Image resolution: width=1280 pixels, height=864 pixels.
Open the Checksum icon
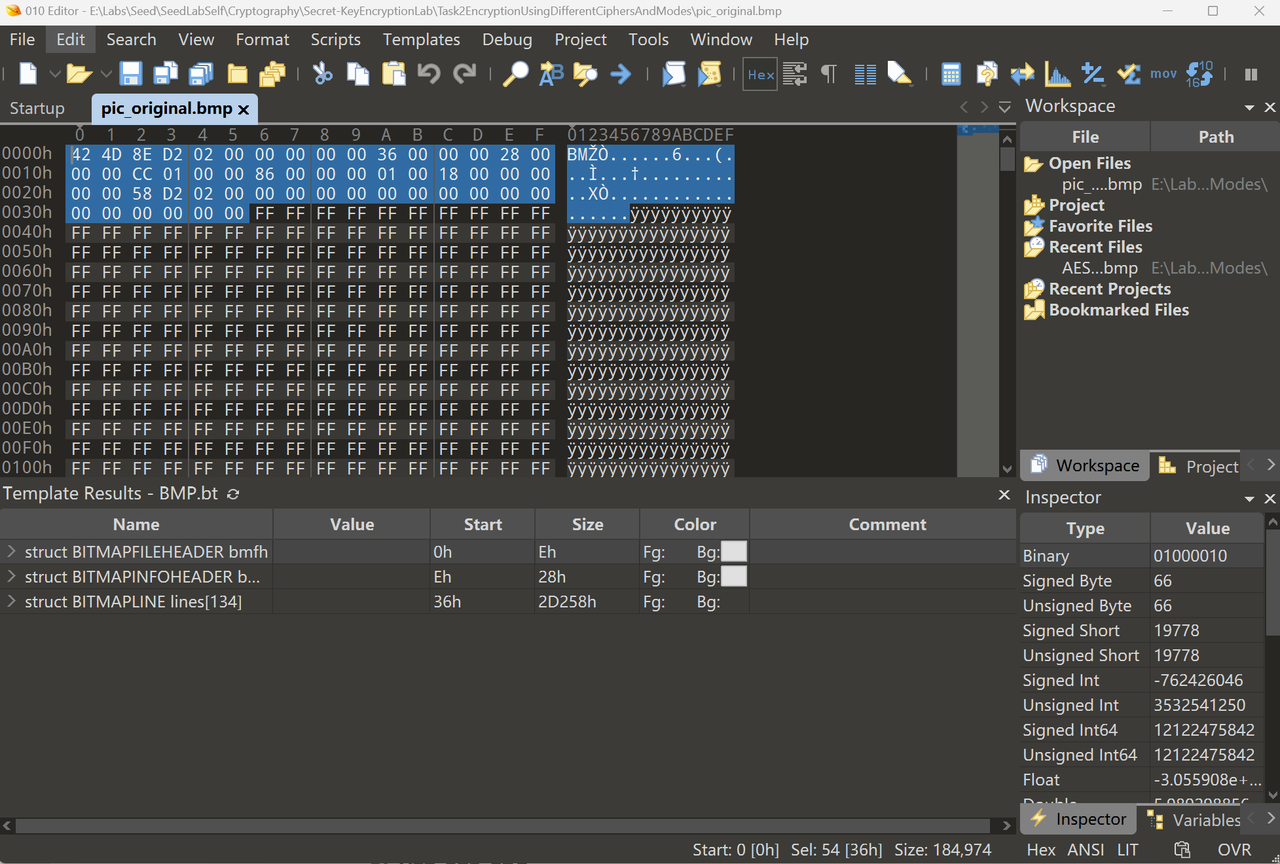[x=1128, y=74]
